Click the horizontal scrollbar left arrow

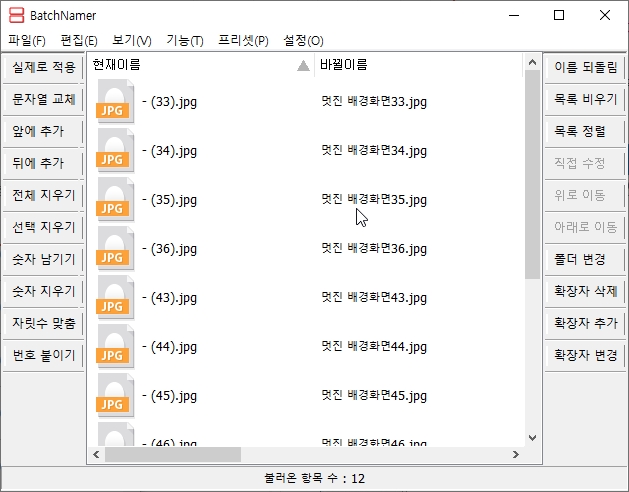coord(96,454)
